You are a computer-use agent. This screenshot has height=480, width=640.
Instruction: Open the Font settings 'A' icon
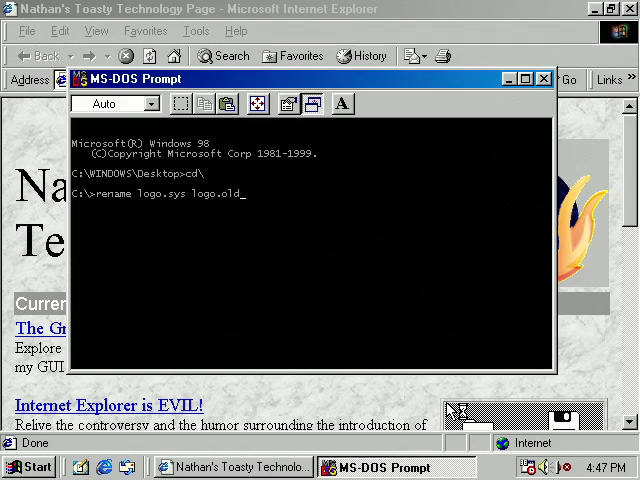pyautogui.click(x=342, y=104)
